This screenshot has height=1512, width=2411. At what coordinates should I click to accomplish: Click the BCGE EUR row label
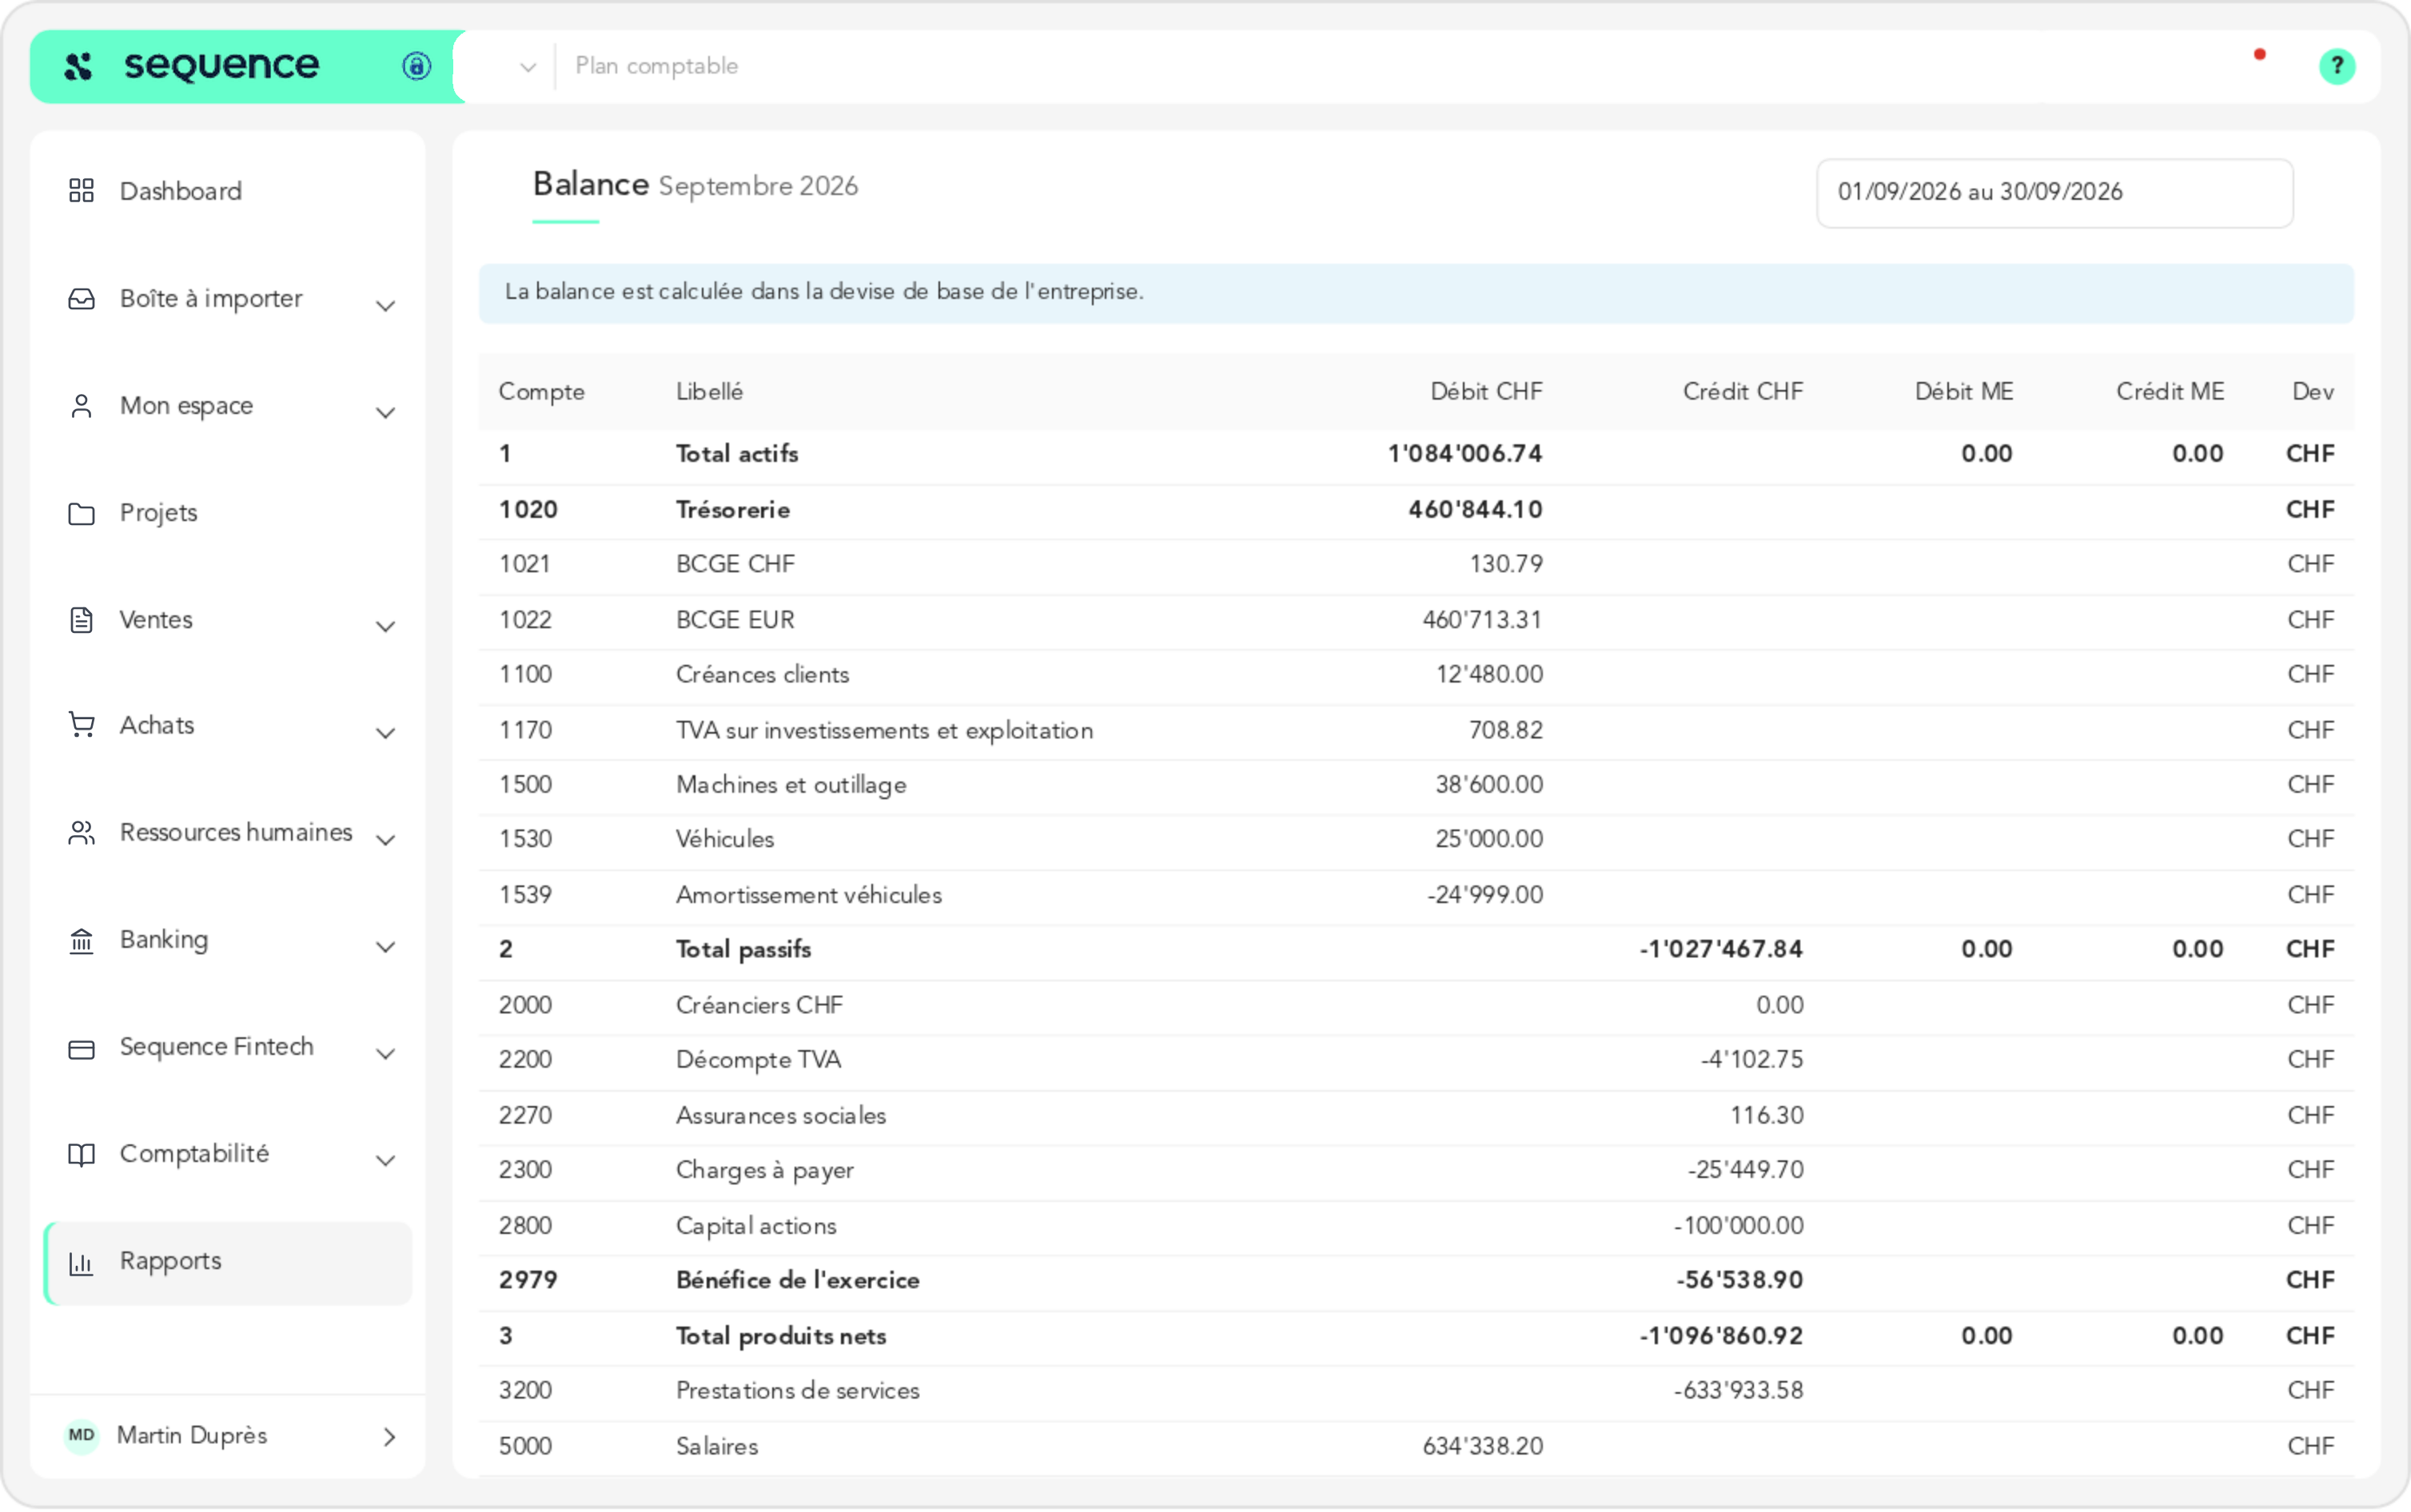[x=735, y=620]
